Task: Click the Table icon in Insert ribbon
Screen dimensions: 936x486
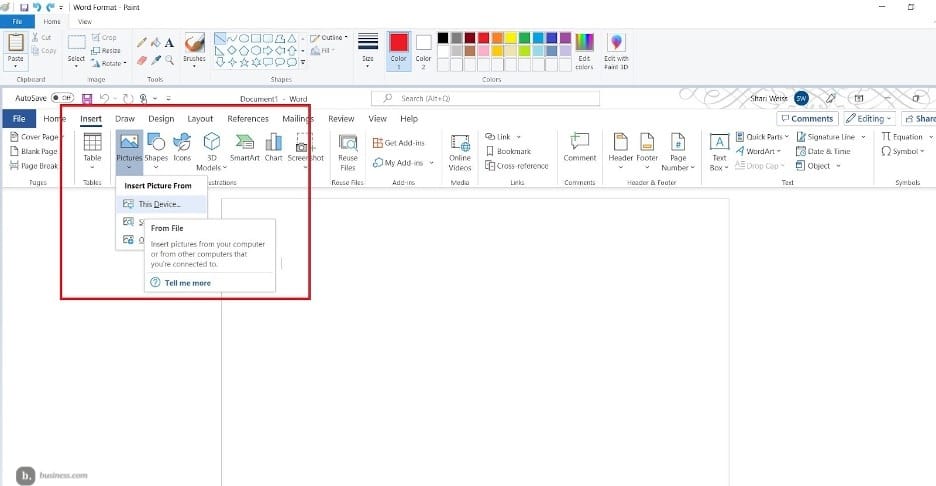Action: click(92, 147)
